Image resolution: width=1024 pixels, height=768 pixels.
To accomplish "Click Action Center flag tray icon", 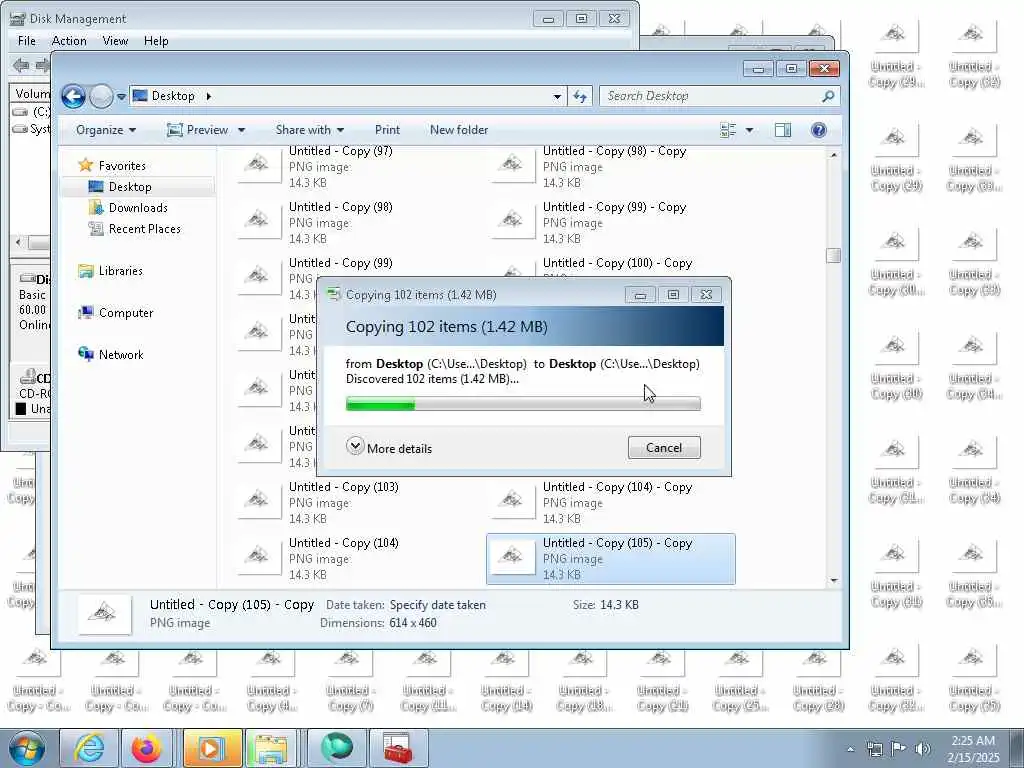I will coord(898,749).
